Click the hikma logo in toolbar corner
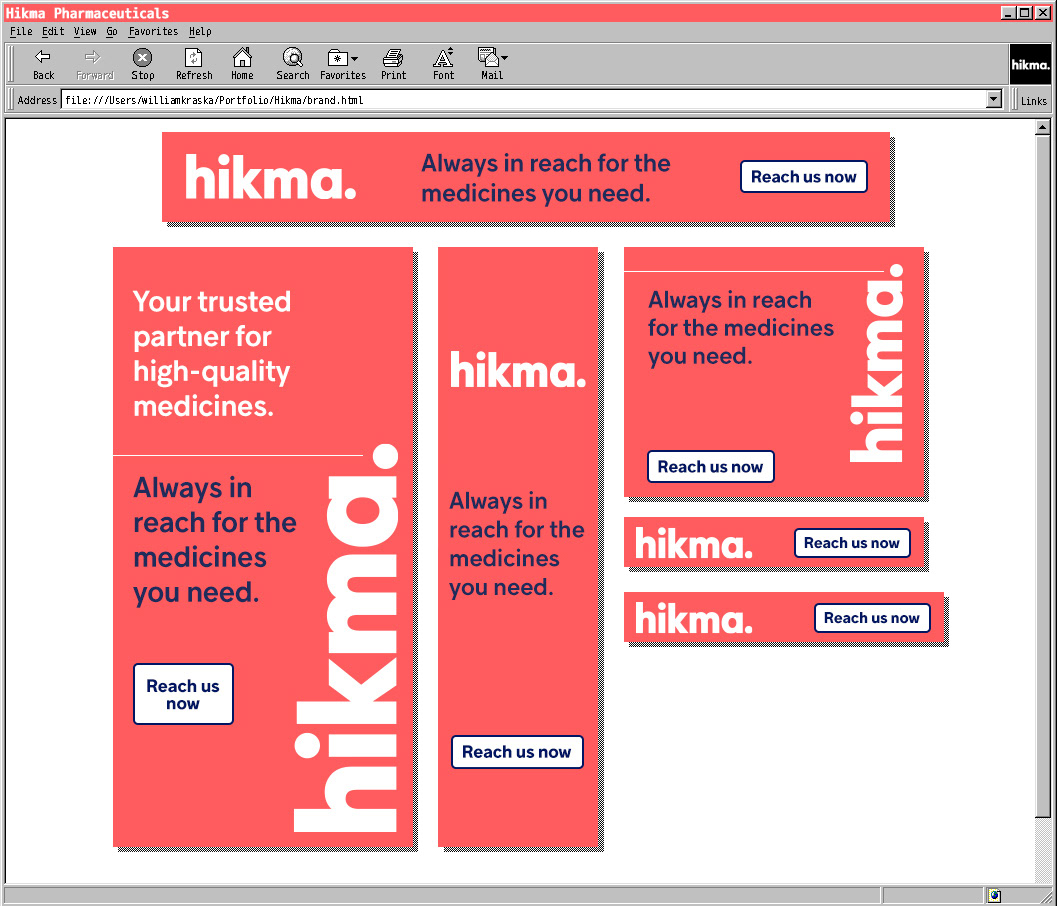Image resolution: width=1057 pixels, height=906 pixels. pos(1030,65)
